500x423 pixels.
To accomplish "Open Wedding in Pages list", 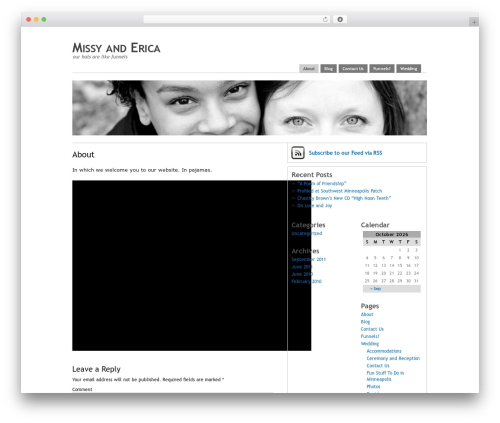I will pyautogui.click(x=370, y=344).
